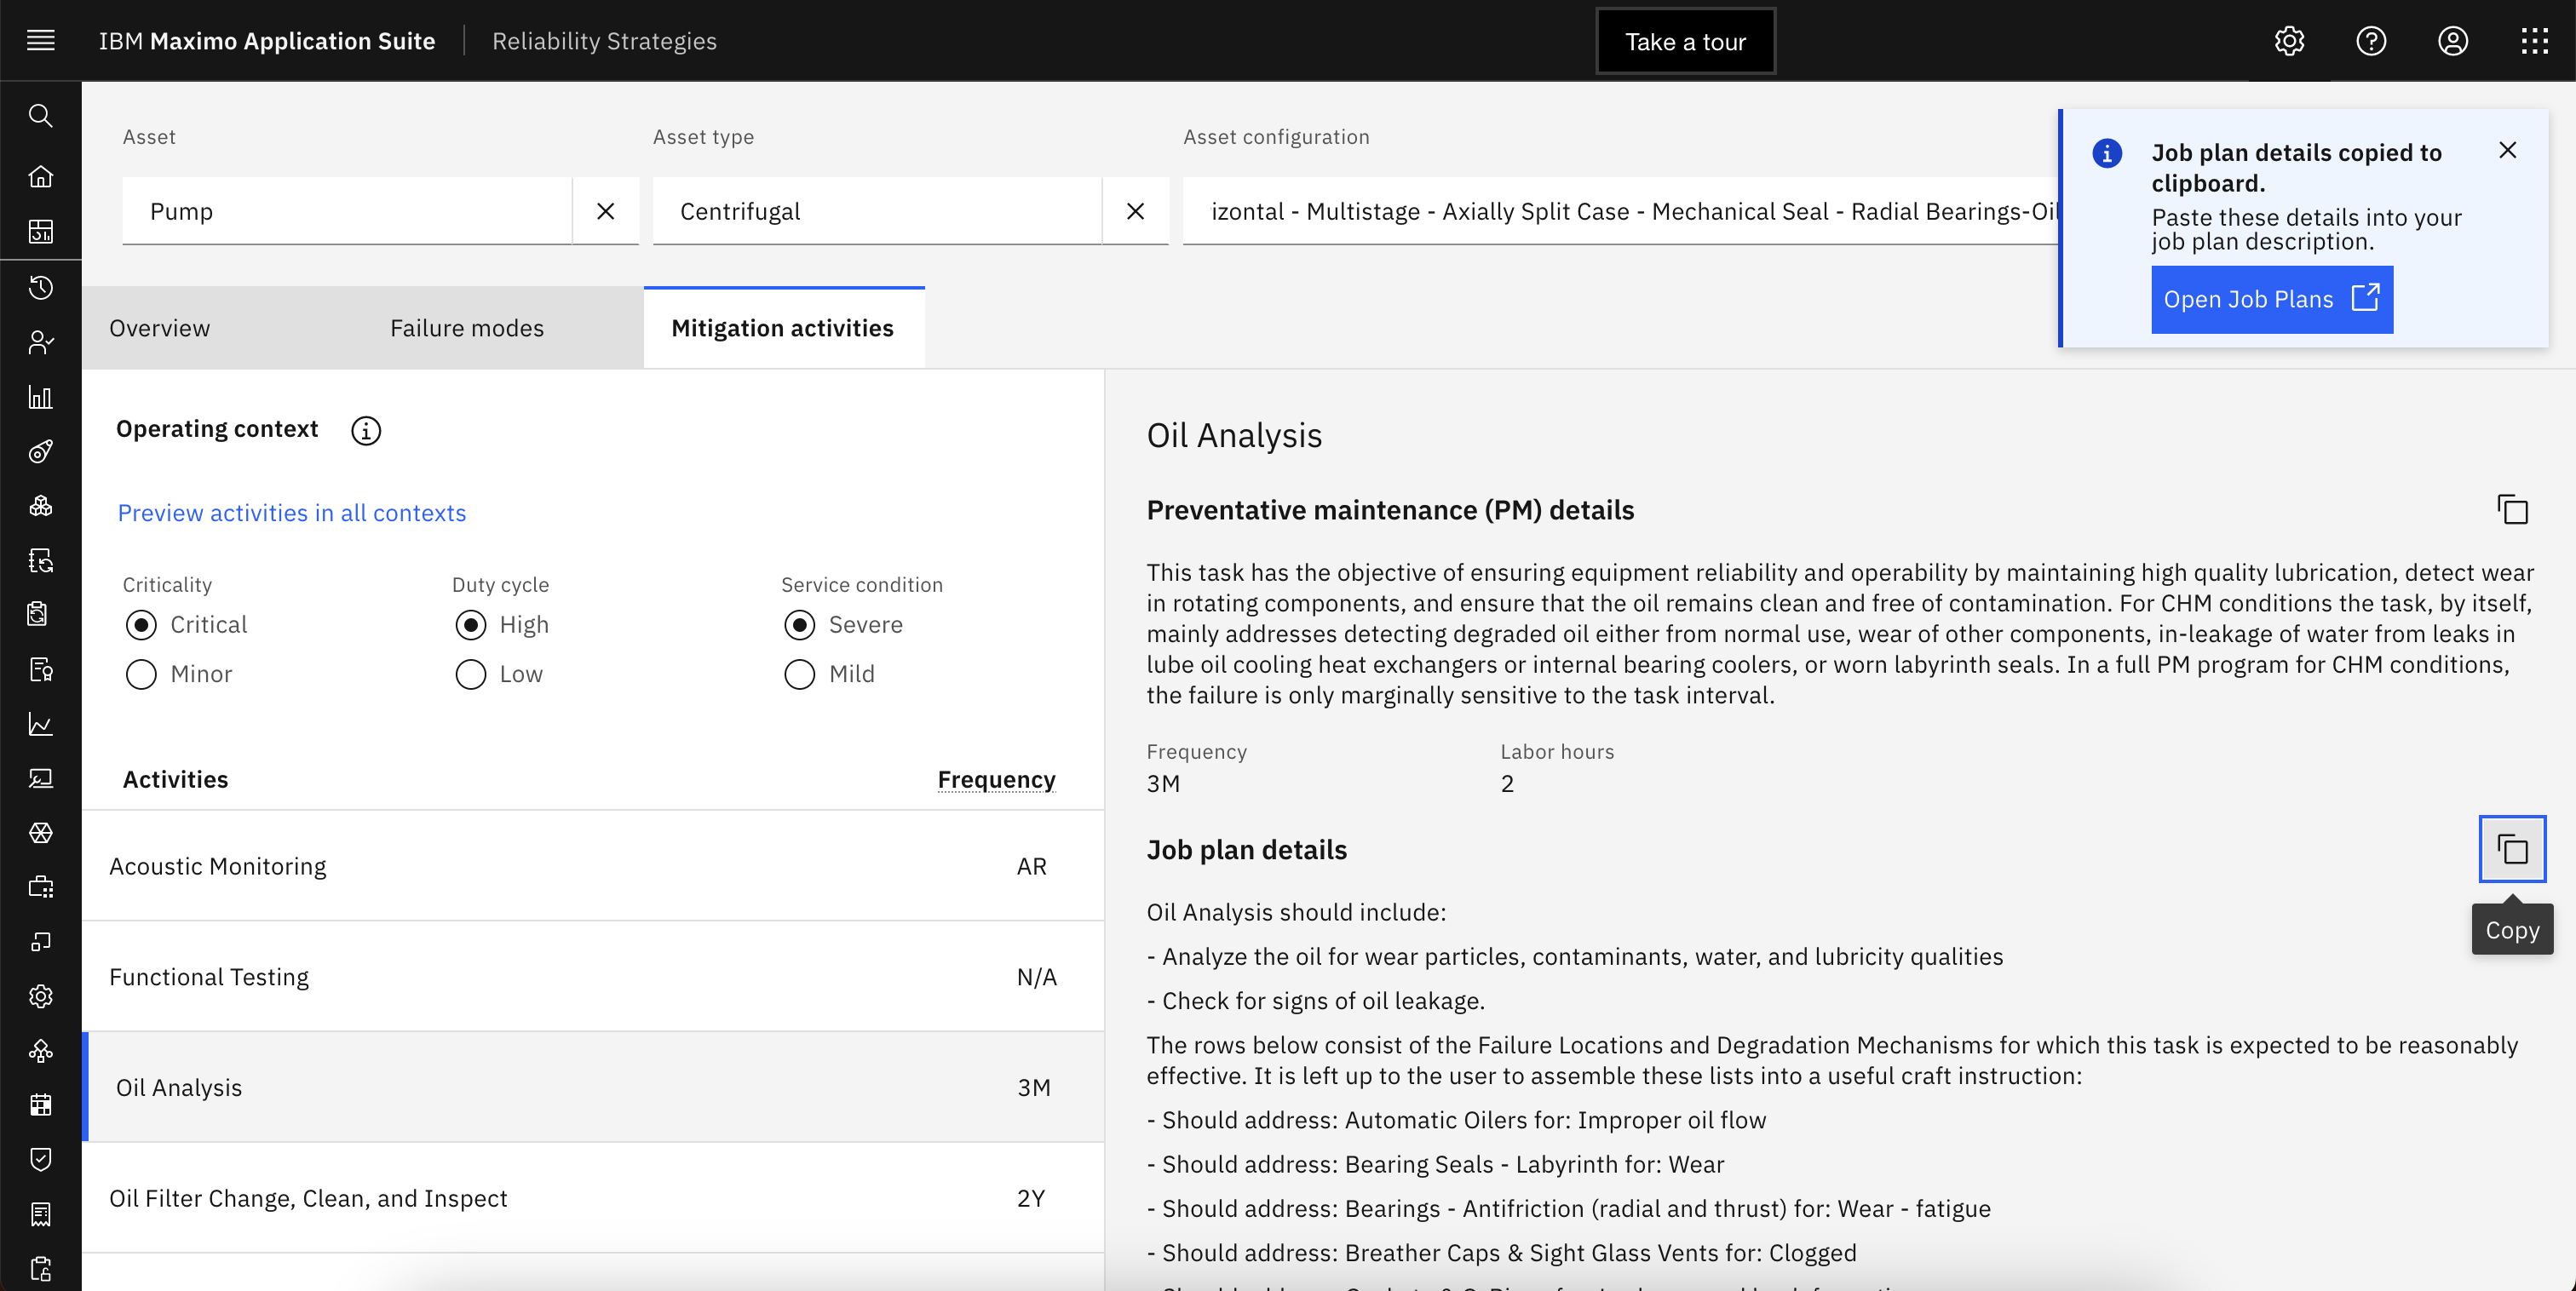Open the help question-mark icon
The height and width of the screenshot is (1291, 2576).
2371,41
